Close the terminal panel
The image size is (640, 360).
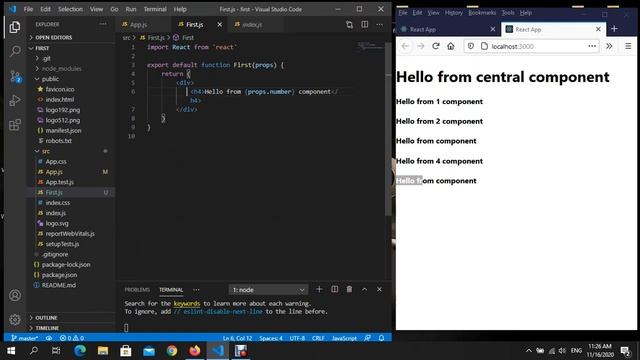click(380, 289)
